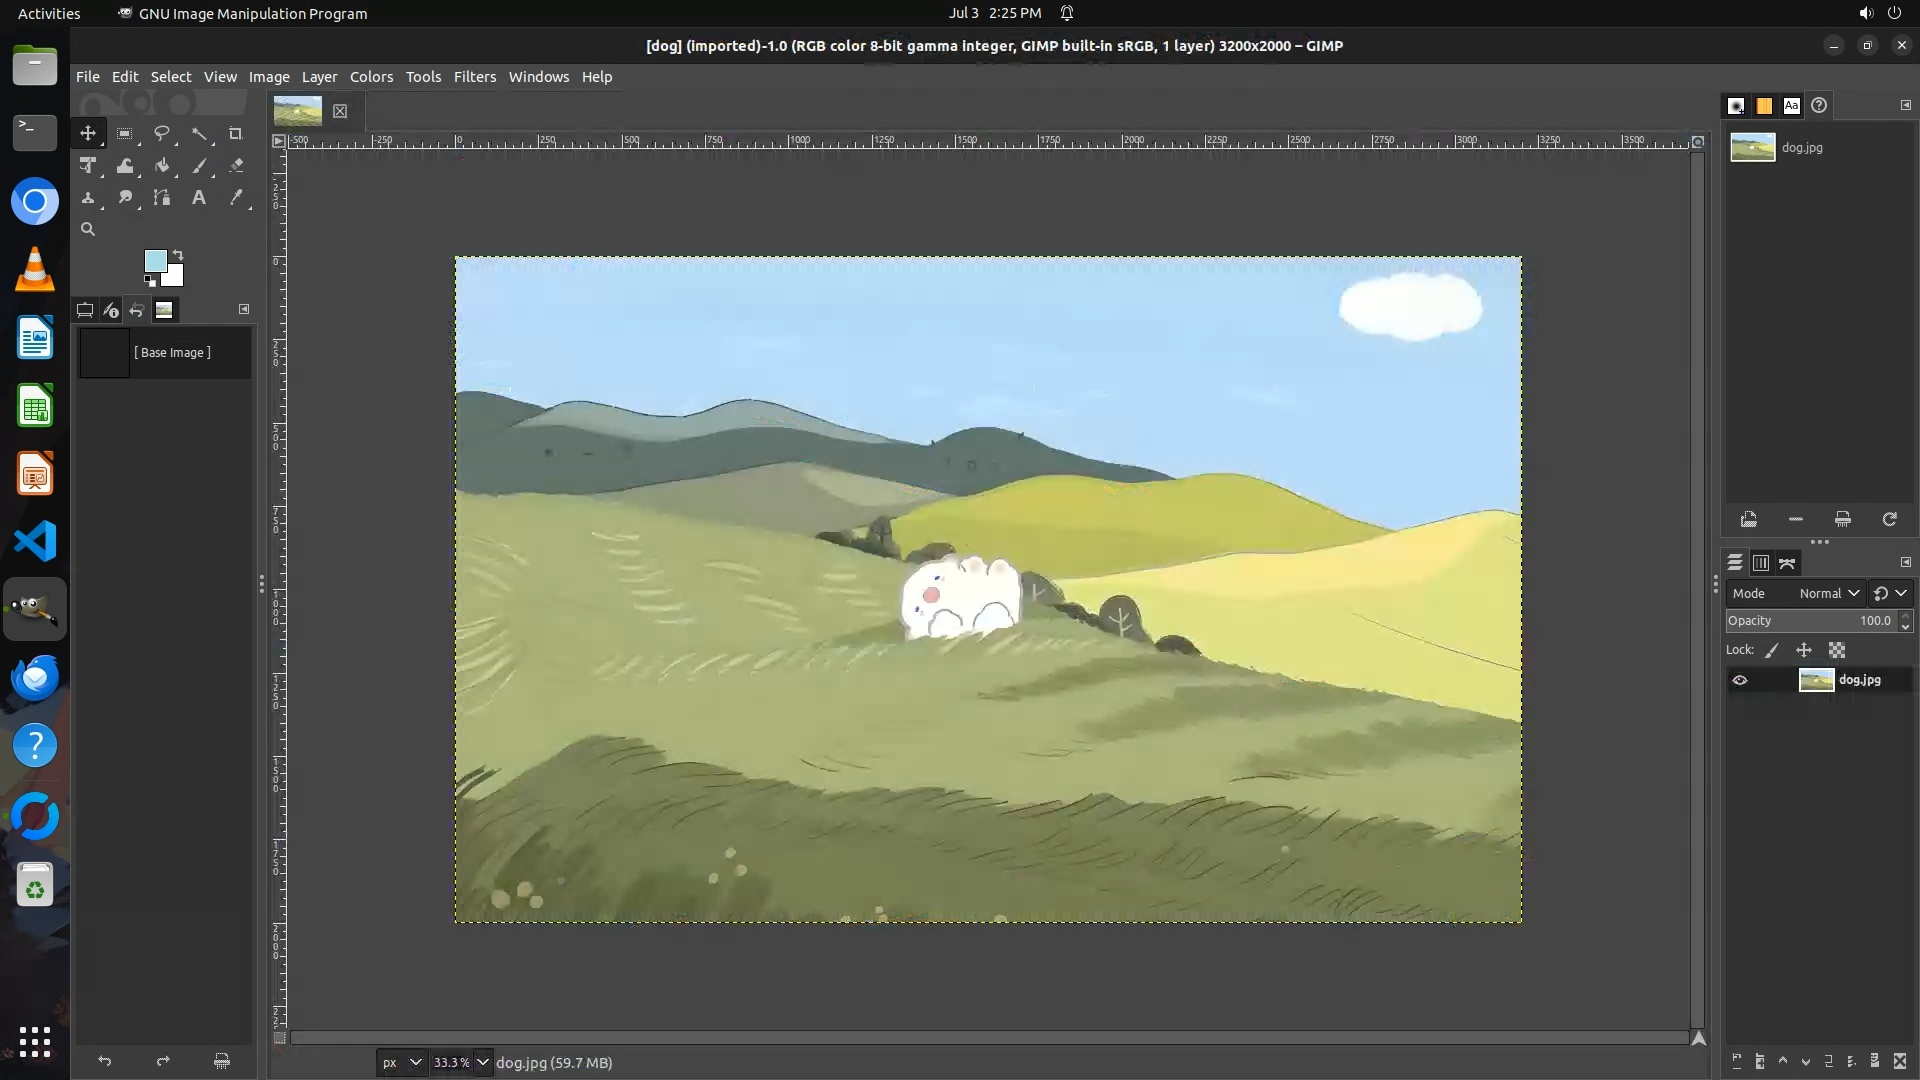Switch to the Paintbrush tool
Image resolution: width=1920 pixels, height=1080 pixels.
[199, 166]
